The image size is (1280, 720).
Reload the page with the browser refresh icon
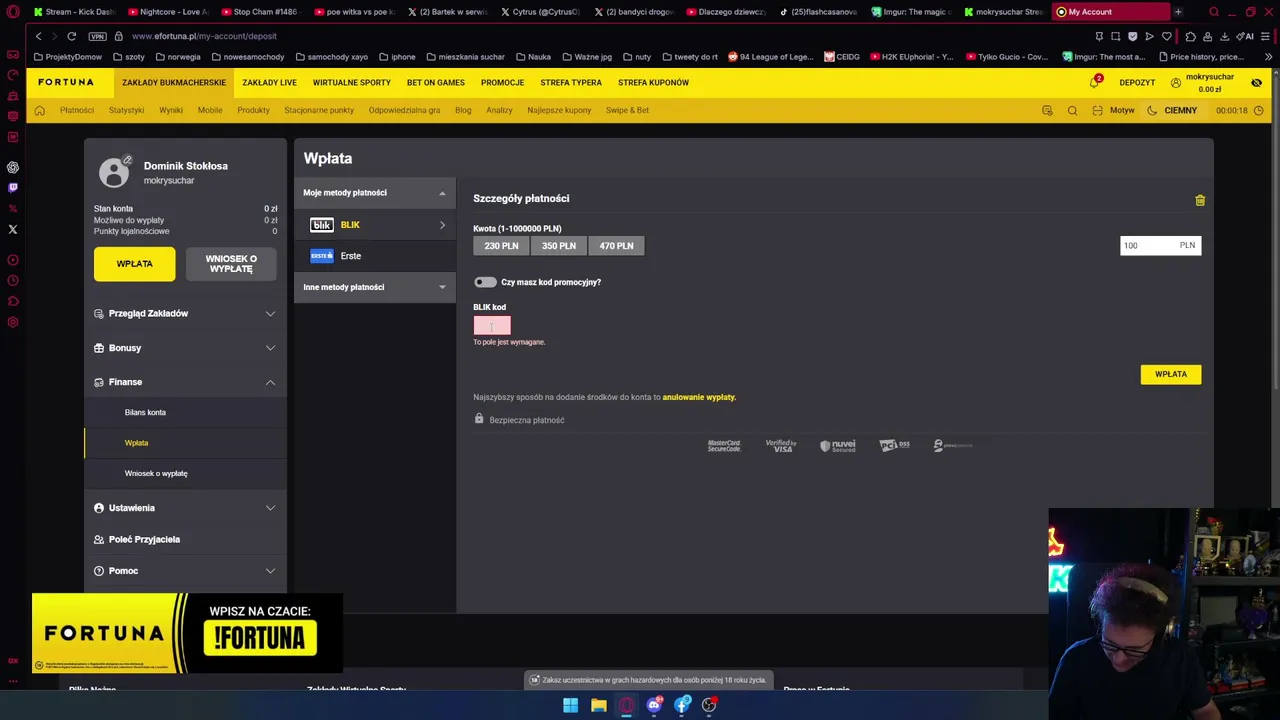pos(71,36)
